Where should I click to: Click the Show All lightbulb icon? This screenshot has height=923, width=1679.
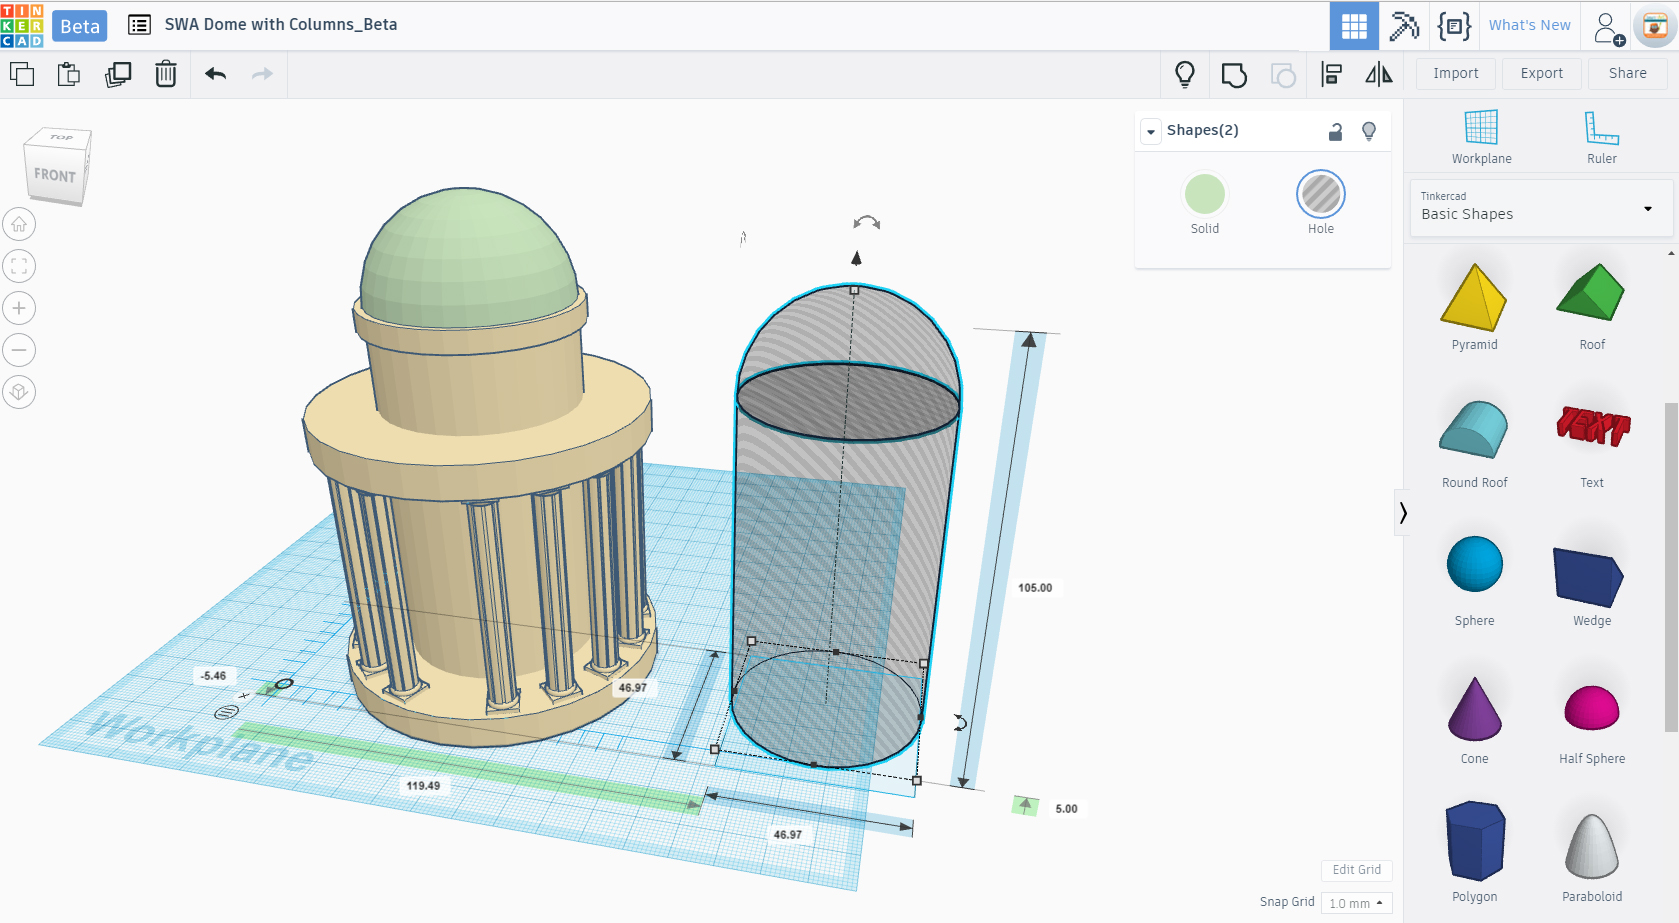(x=1185, y=74)
